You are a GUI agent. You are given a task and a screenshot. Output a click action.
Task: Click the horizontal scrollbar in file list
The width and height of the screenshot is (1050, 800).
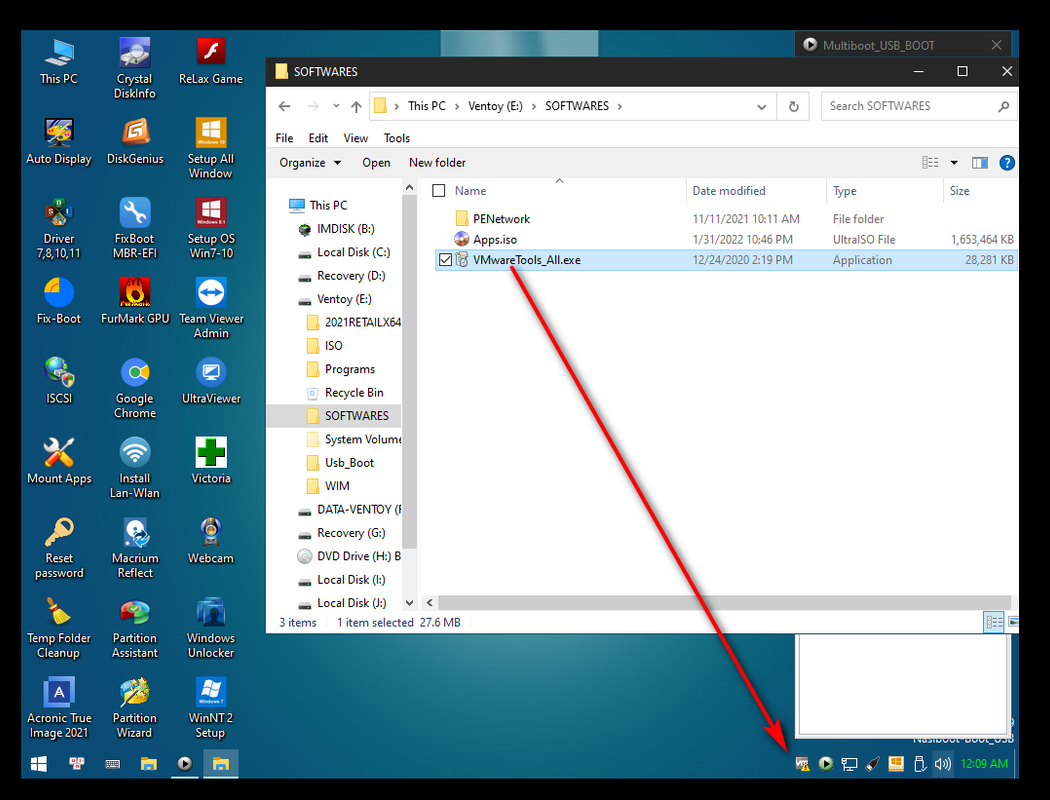(724, 603)
